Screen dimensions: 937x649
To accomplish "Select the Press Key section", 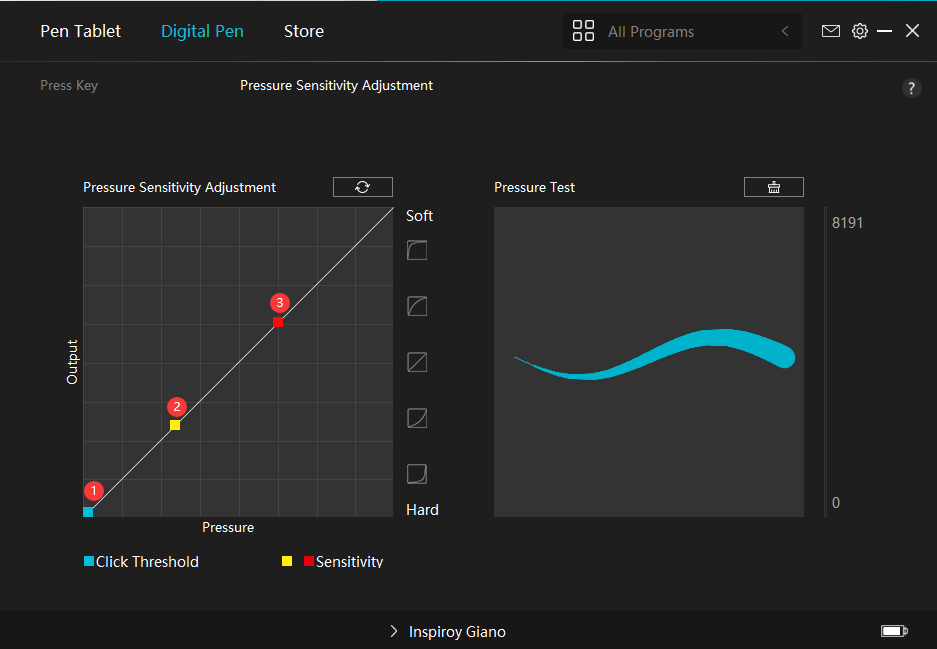I will tap(69, 85).
